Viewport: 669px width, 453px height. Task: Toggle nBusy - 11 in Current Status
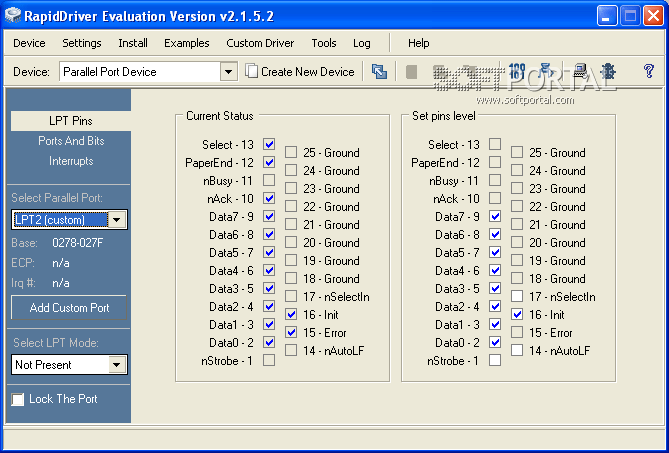point(269,180)
